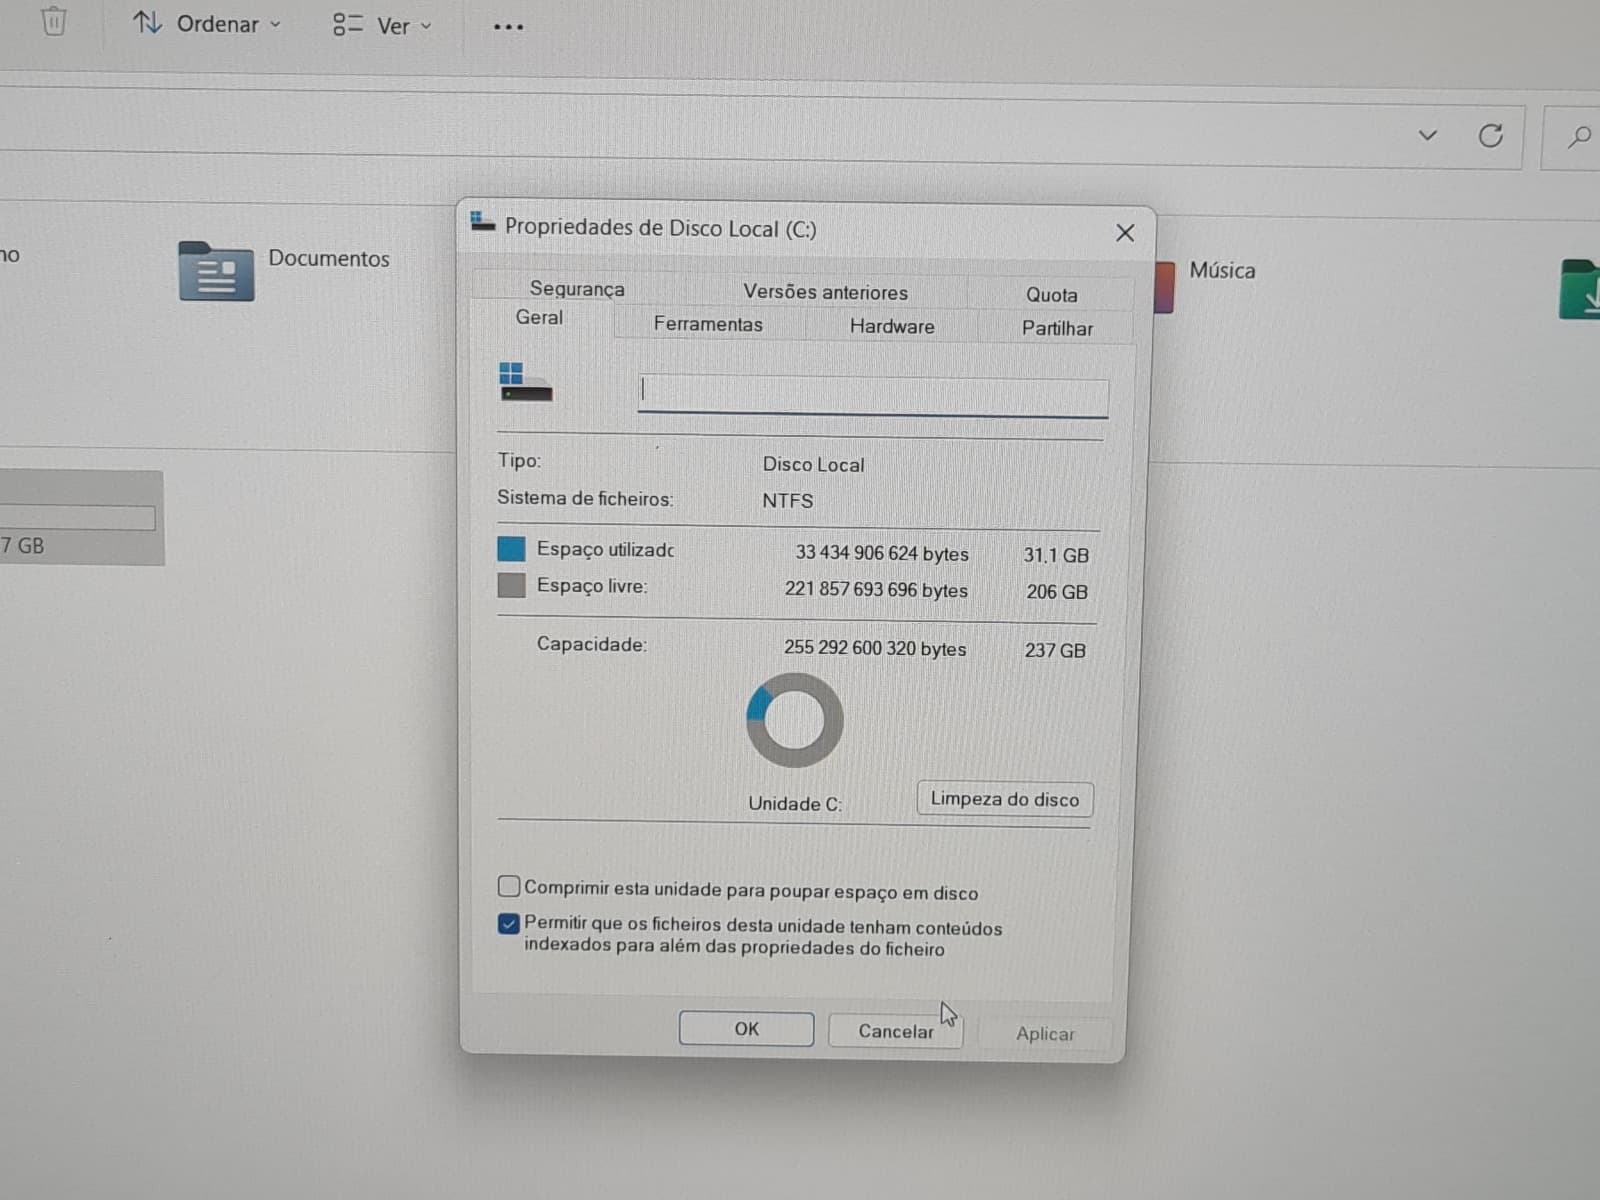Click the Unidade C: label
This screenshot has height=1200, width=1600.
(x=795, y=804)
